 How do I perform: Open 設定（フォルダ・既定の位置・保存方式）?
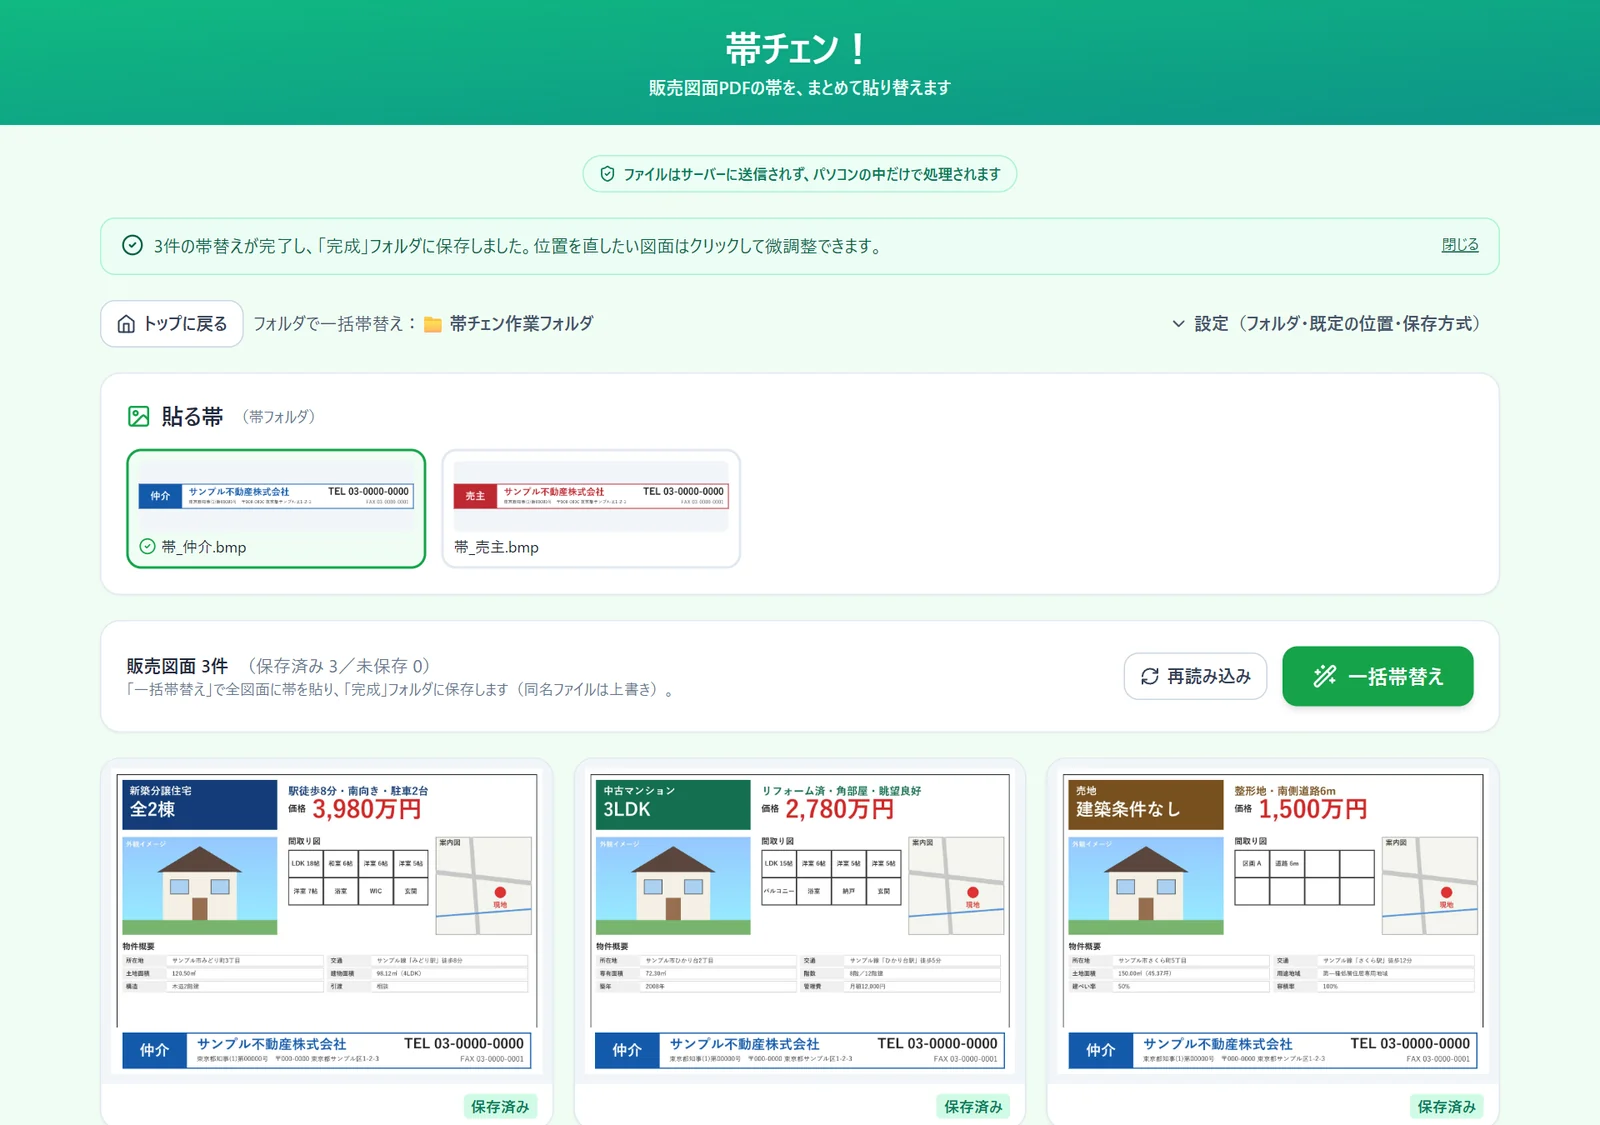1327,324
